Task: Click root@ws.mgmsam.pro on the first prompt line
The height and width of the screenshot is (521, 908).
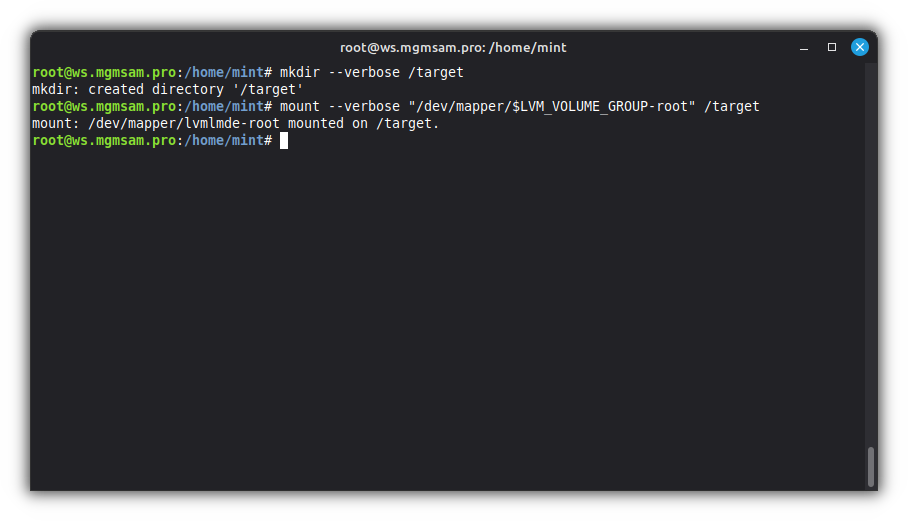Action: [104, 73]
